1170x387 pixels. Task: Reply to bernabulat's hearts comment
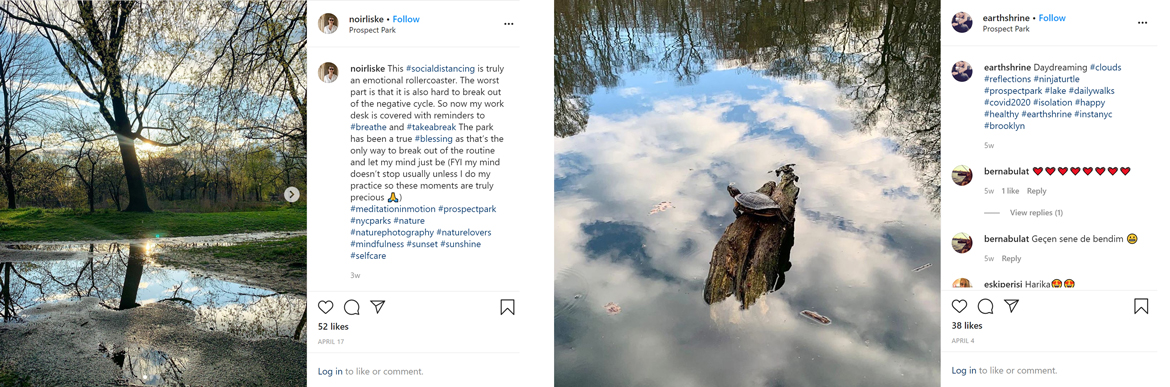click(x=1036, y=191)
